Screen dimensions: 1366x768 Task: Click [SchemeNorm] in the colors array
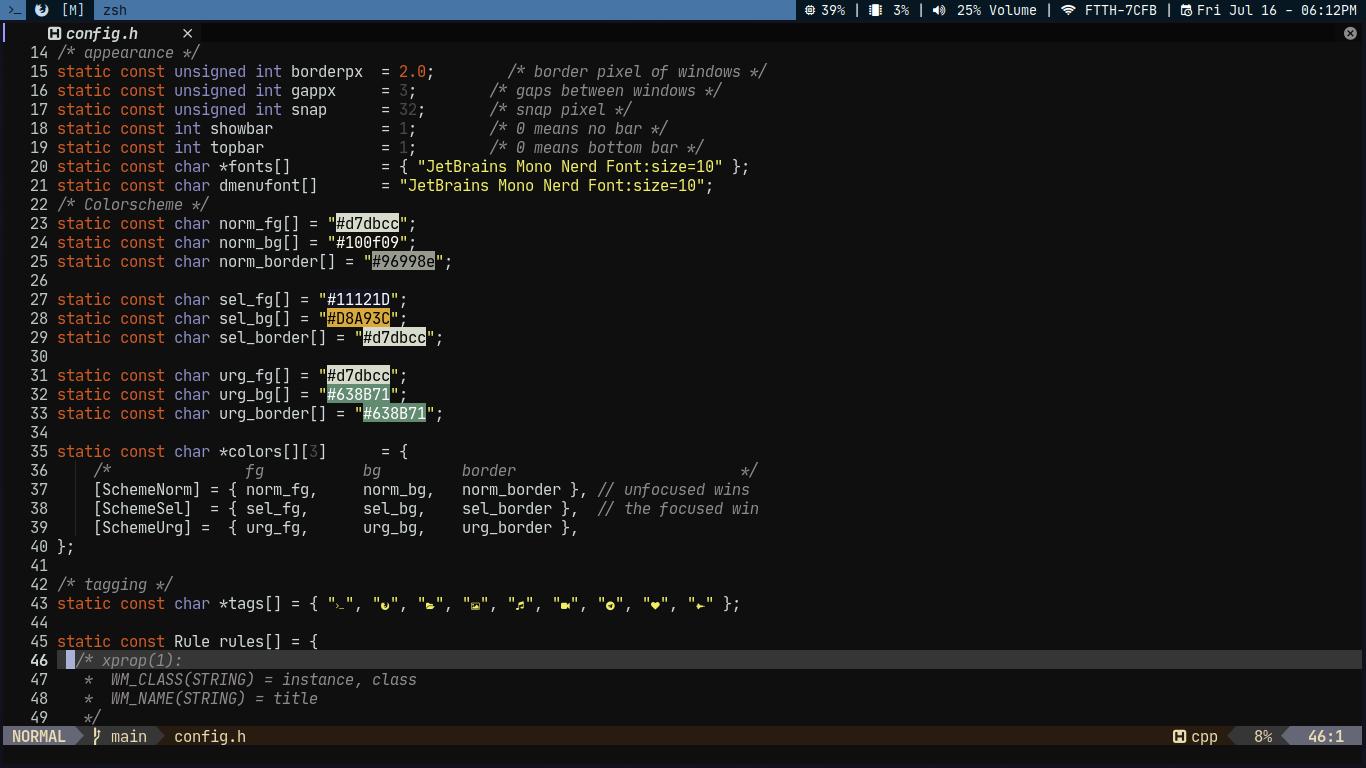click(147, 490)
